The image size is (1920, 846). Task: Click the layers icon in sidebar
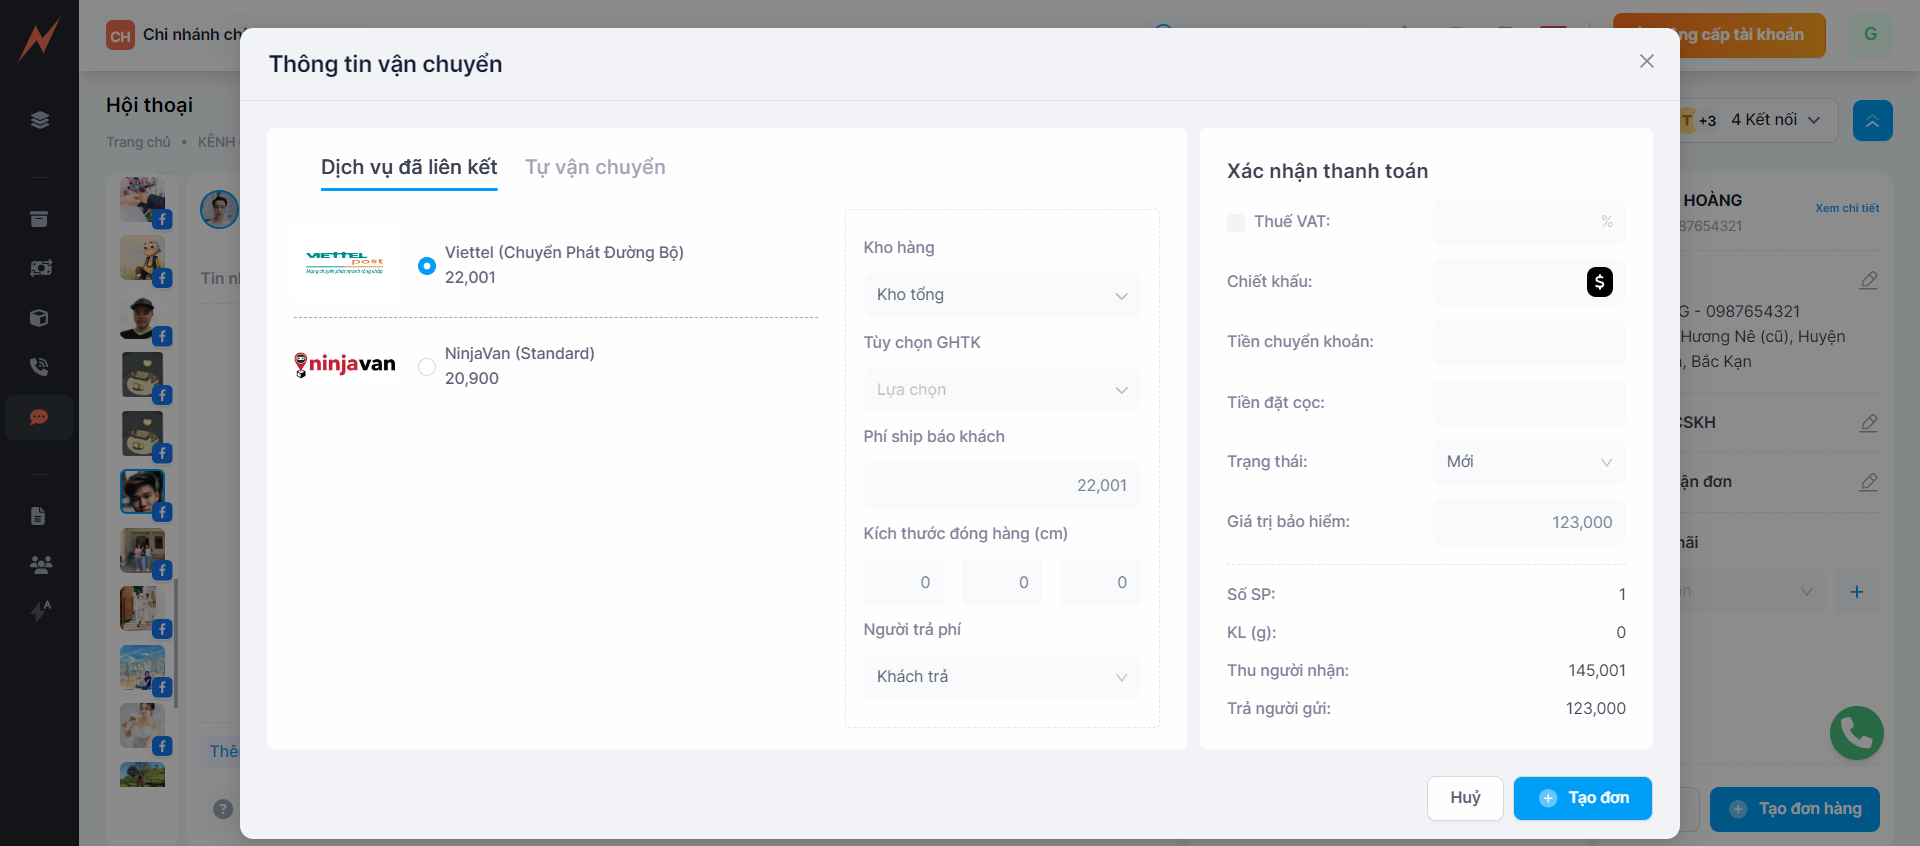39,120
